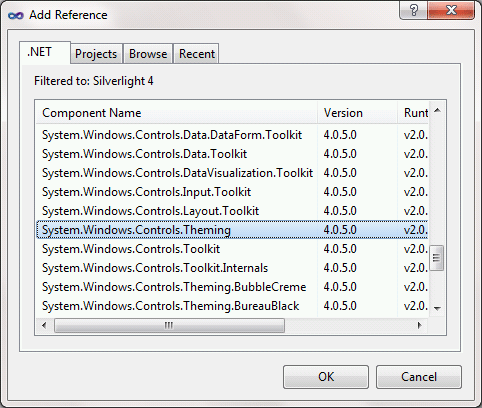Click the horizontal scrollbar left arrow
482x408 pixels.
[x=44, y=325]
